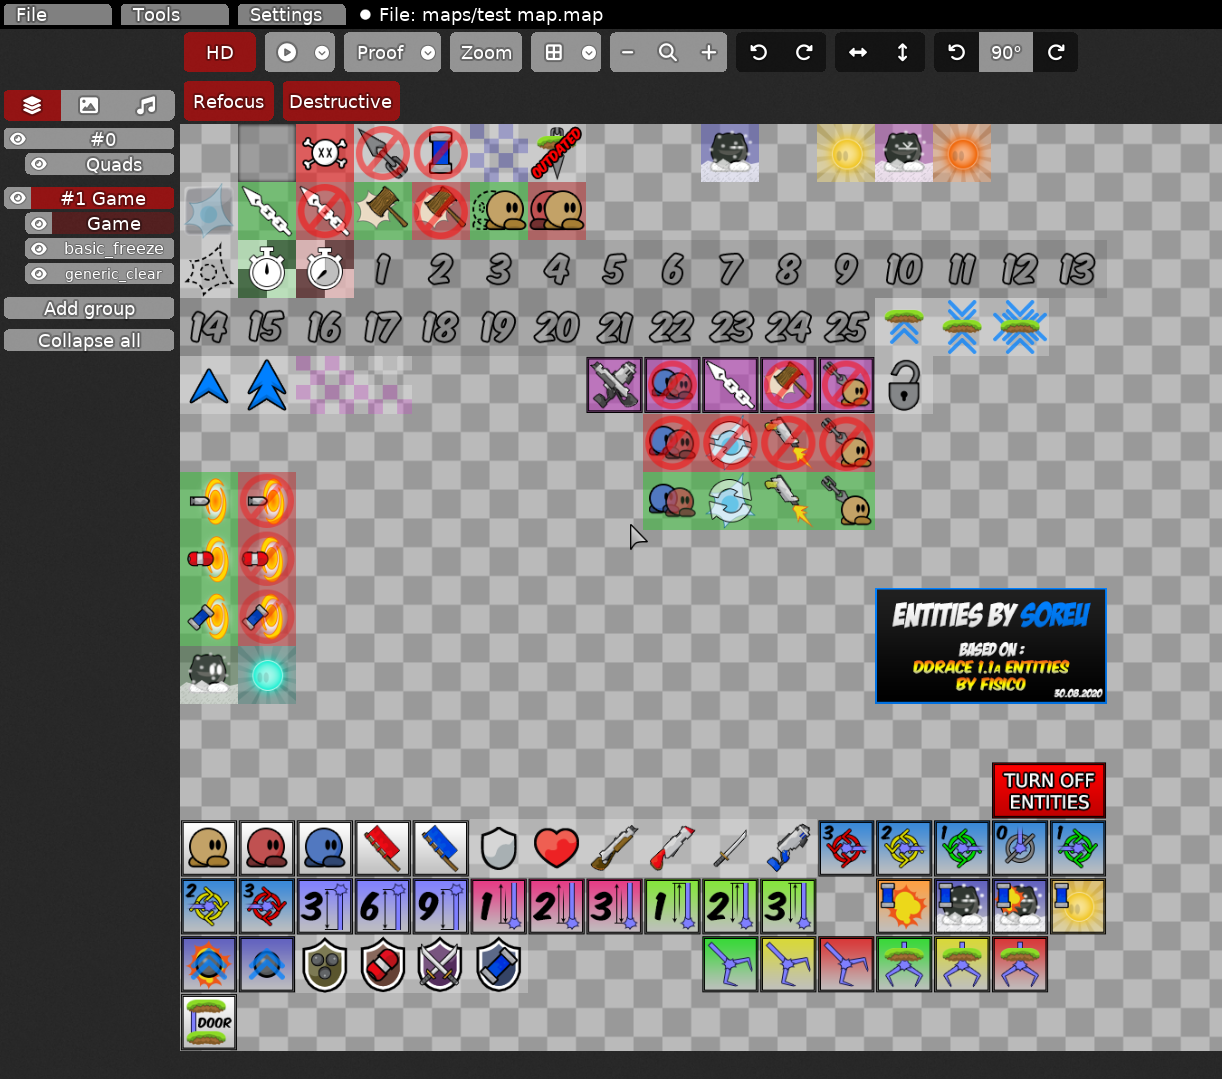The width and height of the screenshot is (1222, 1079).
Task: Toggle the HD button
Action: click(220, 53)
